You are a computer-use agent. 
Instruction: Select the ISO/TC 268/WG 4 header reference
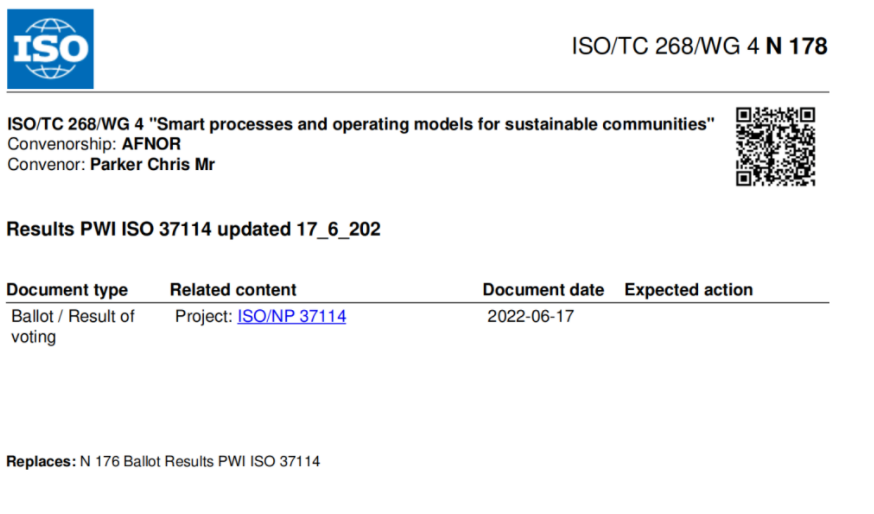pyautogui.click(x=666, y=46)
